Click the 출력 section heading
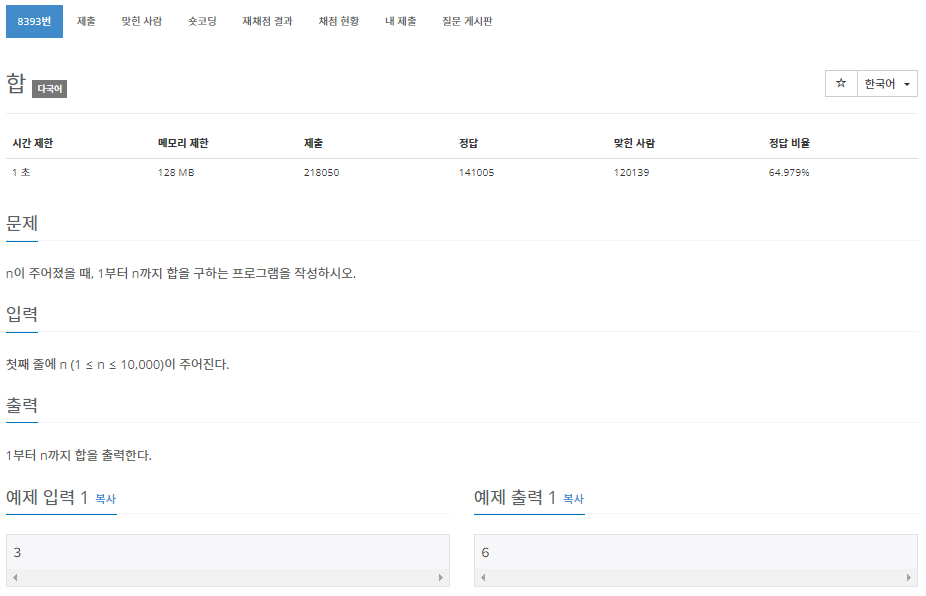Image resolution: width=926 pixels, height=596 pixels. pyautogui.click(x=22, y=405)
